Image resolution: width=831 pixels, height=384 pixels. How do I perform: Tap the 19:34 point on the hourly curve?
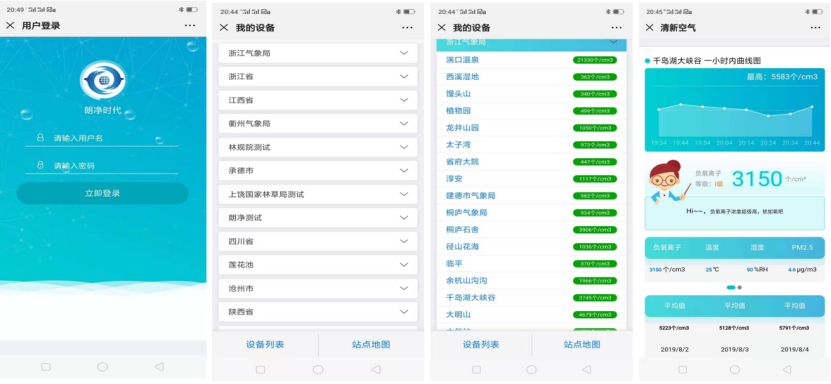pos(659,110)
